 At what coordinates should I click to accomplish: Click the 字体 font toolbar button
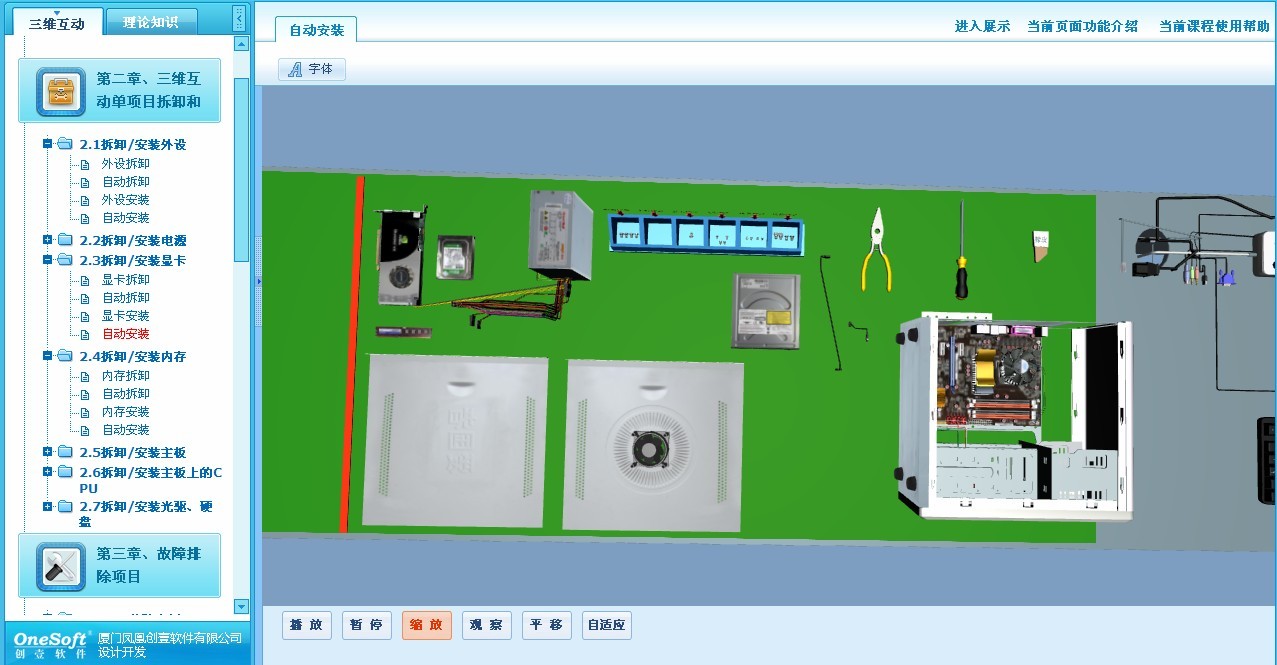tap(312, 69)
